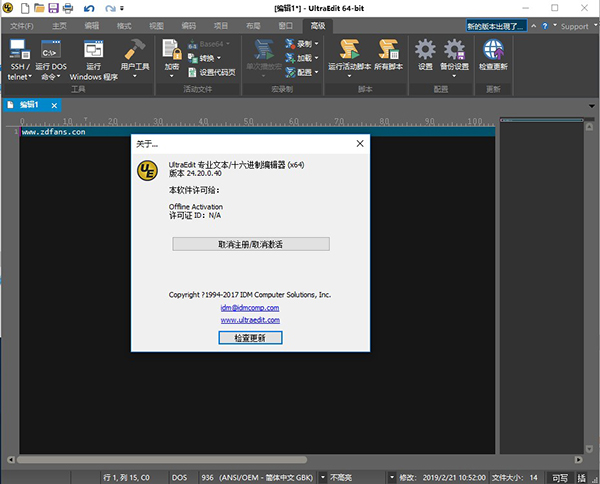Image resolution: width=600 pixels, height=484 pixels.
Task: Expand the macro configure (配置) dropdown arrow
Action: tap(316, 72)
